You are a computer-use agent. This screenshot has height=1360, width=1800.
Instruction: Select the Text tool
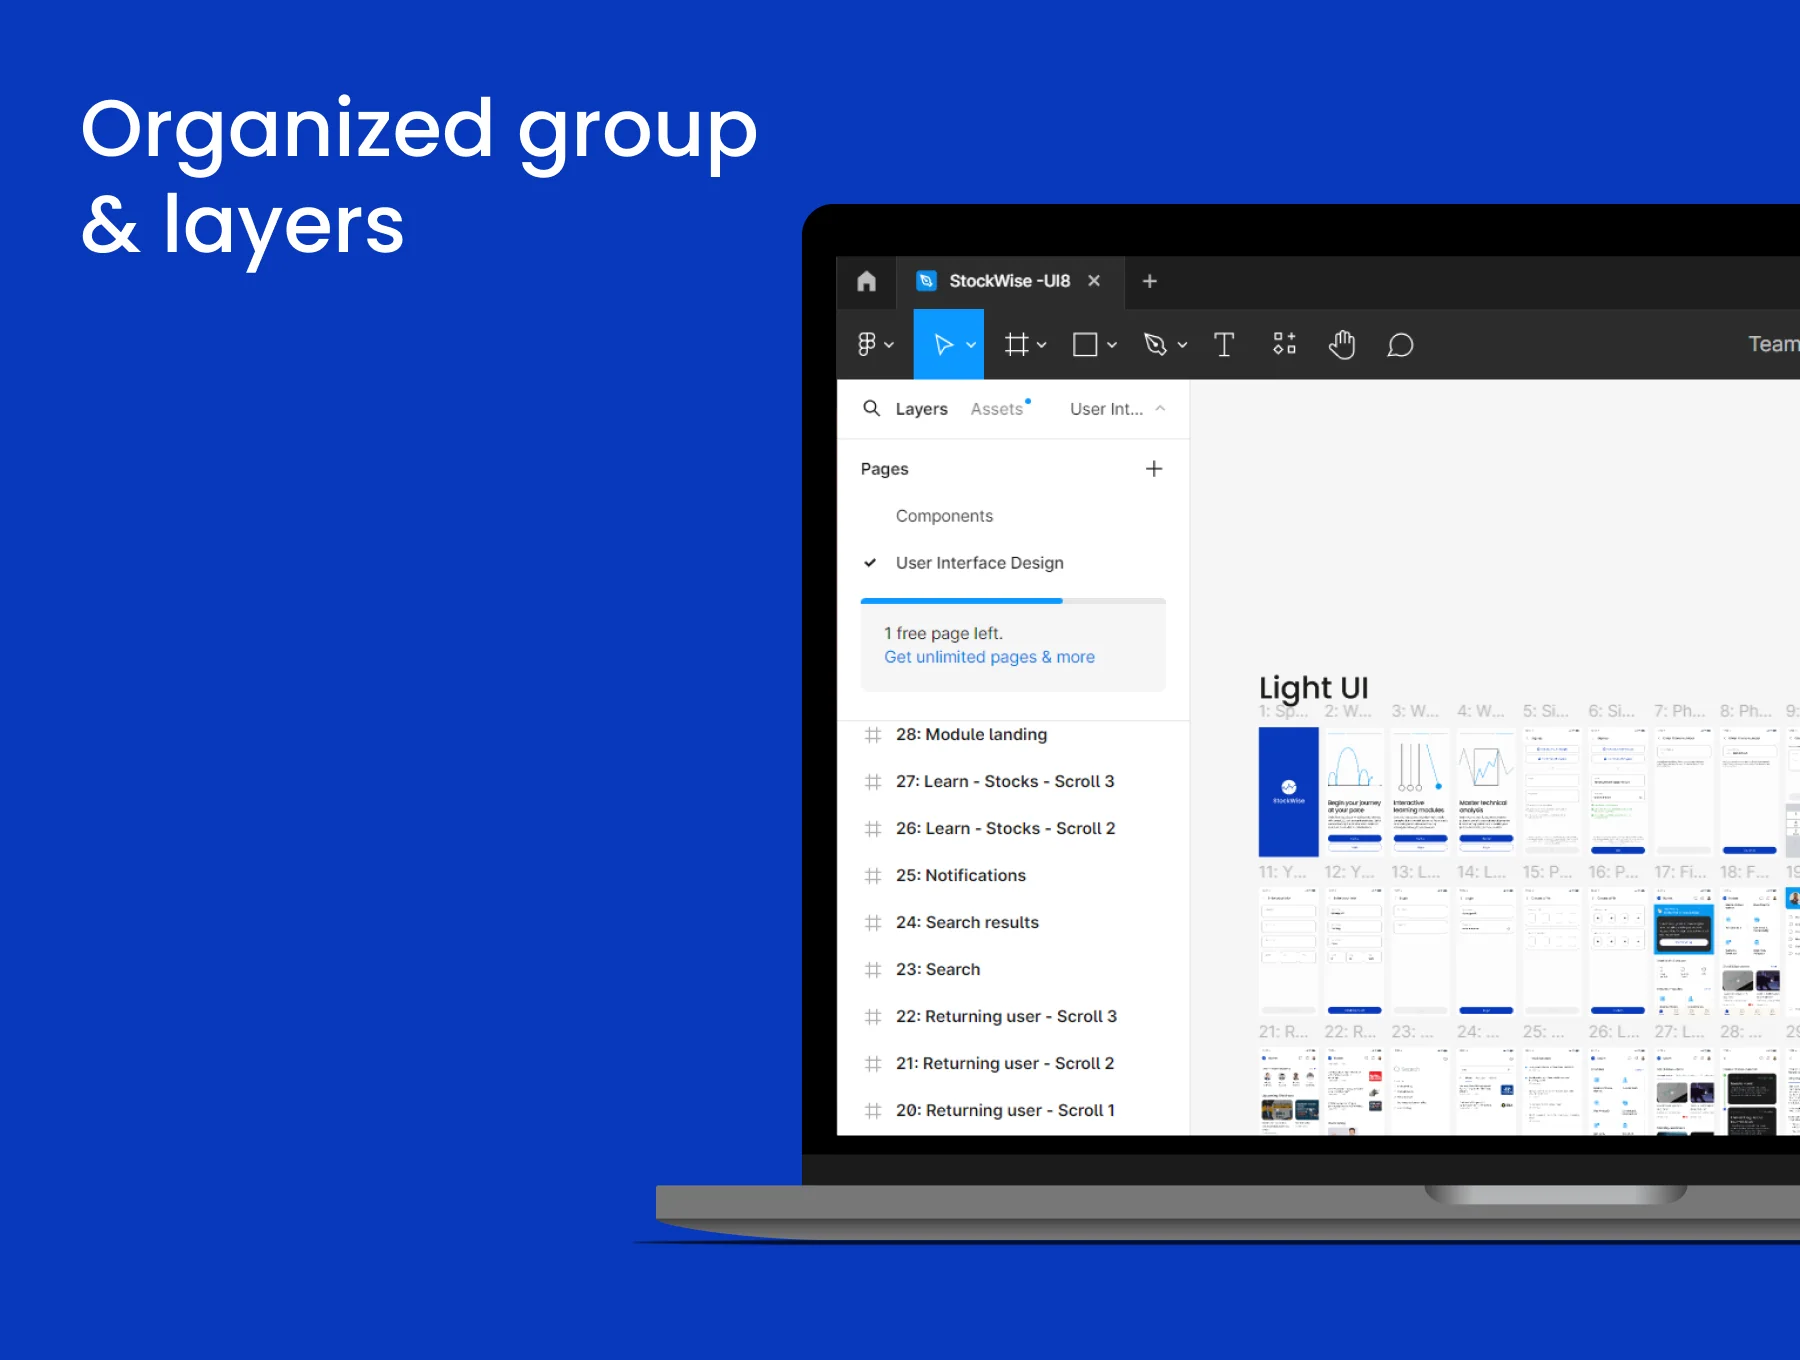click(x=1224, y=345)
